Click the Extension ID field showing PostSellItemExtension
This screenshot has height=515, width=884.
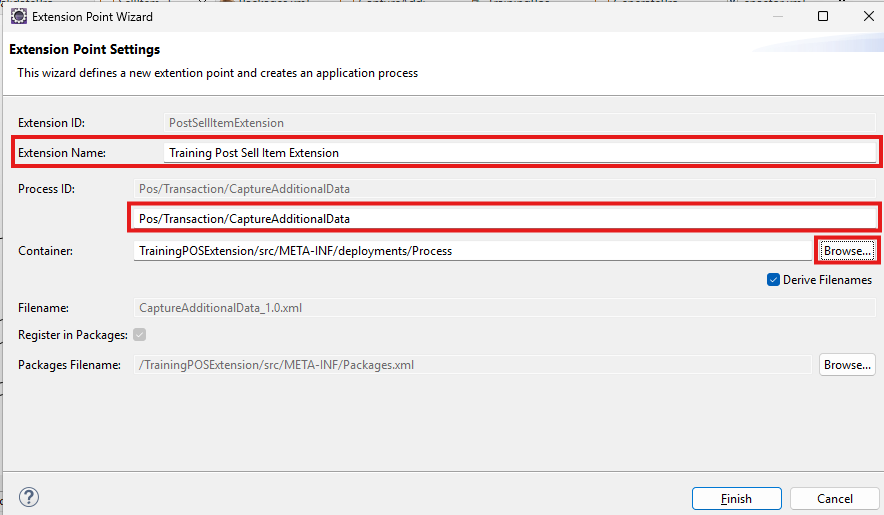pos(520,122)
